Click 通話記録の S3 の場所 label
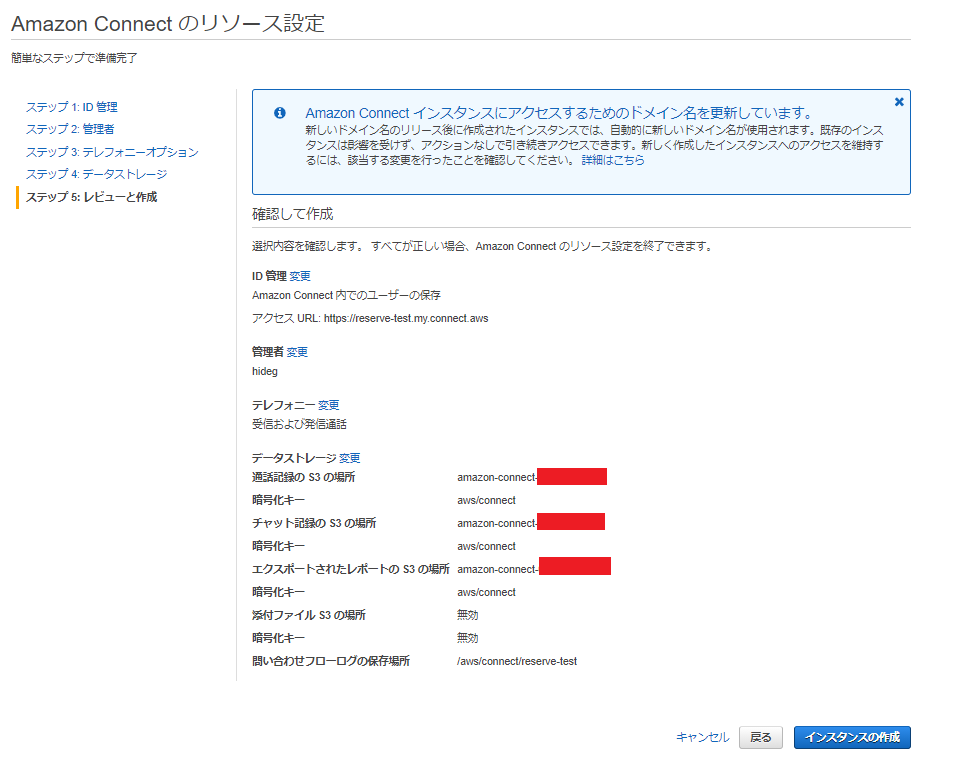 (304, 477)
